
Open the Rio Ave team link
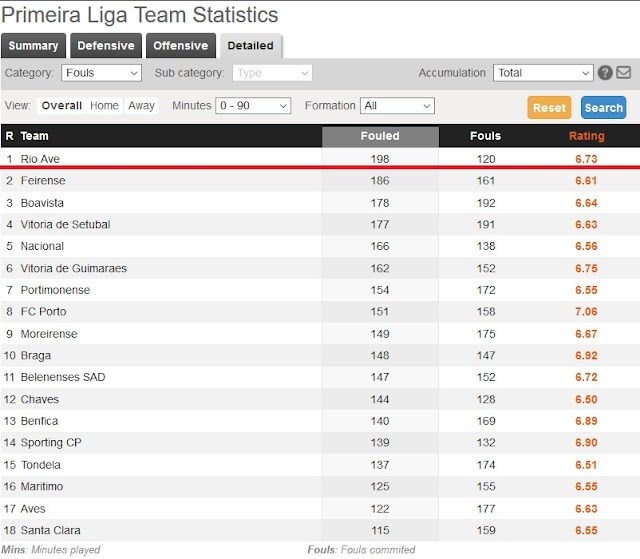(x=40, y=159)
